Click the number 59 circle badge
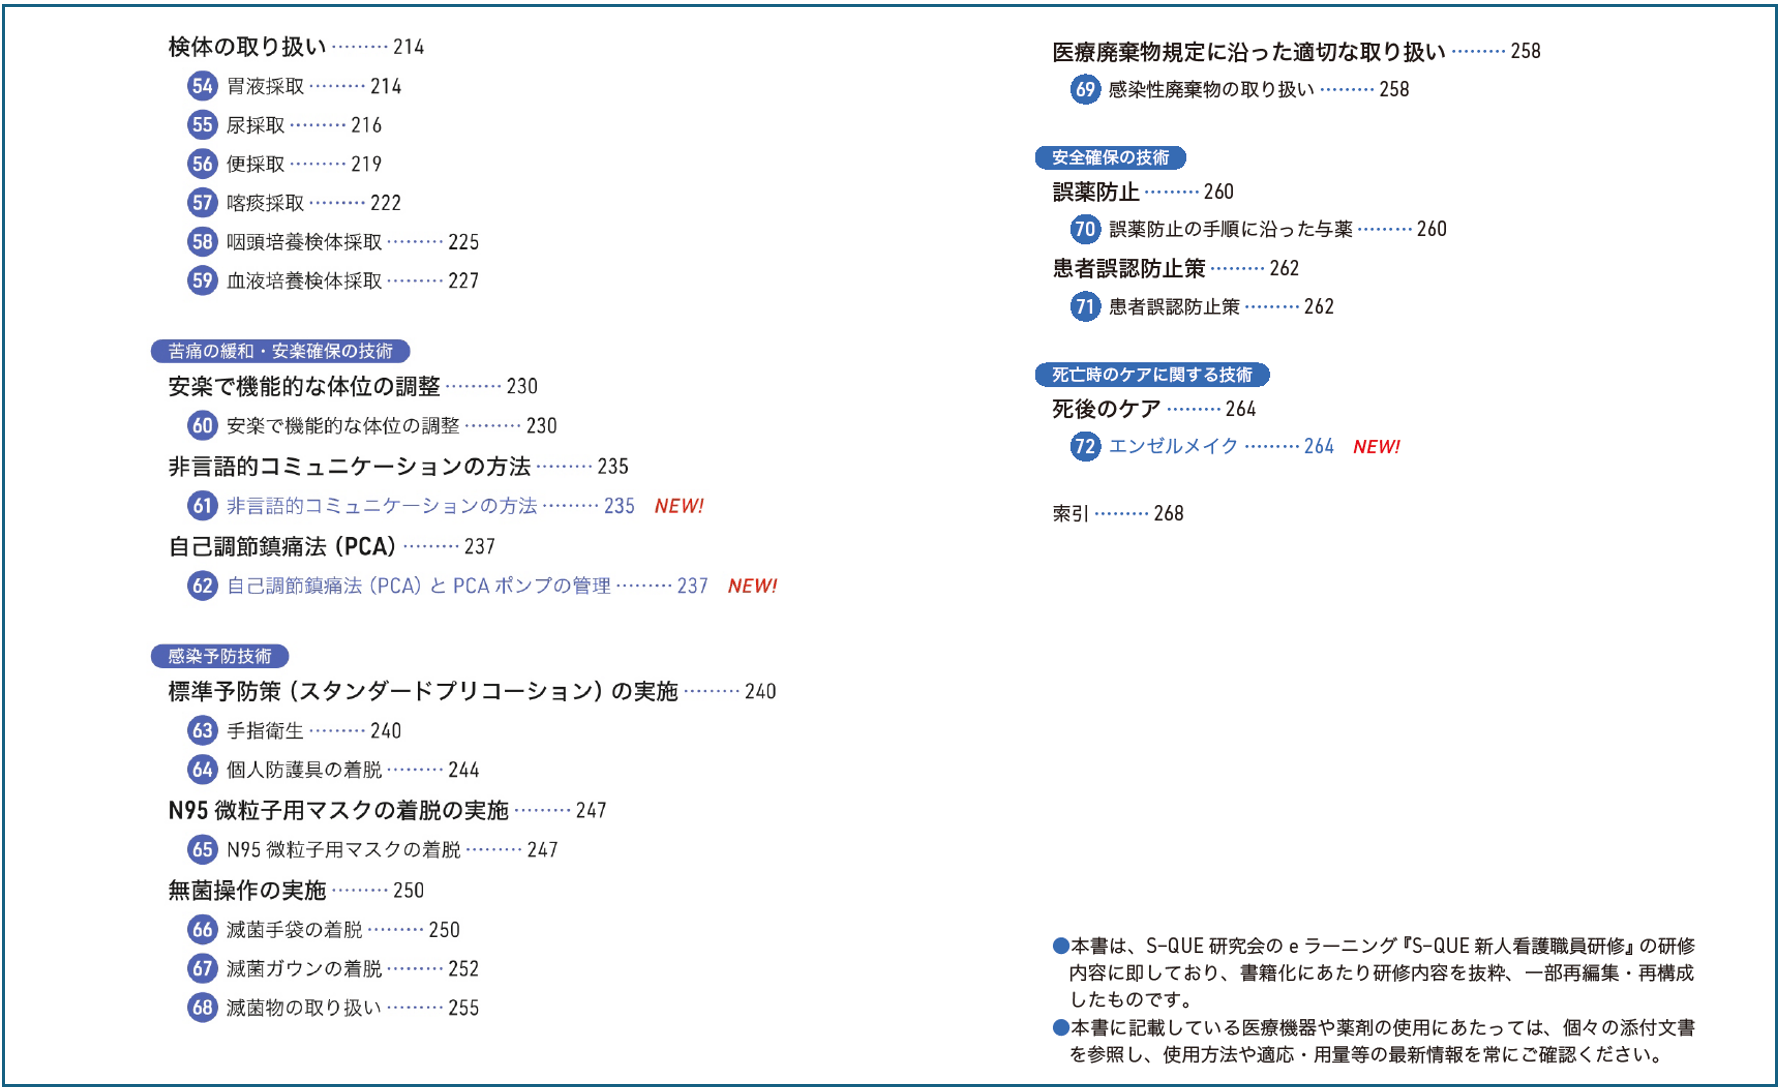This screenshot has height=1092, width=1782. [202, 281]
